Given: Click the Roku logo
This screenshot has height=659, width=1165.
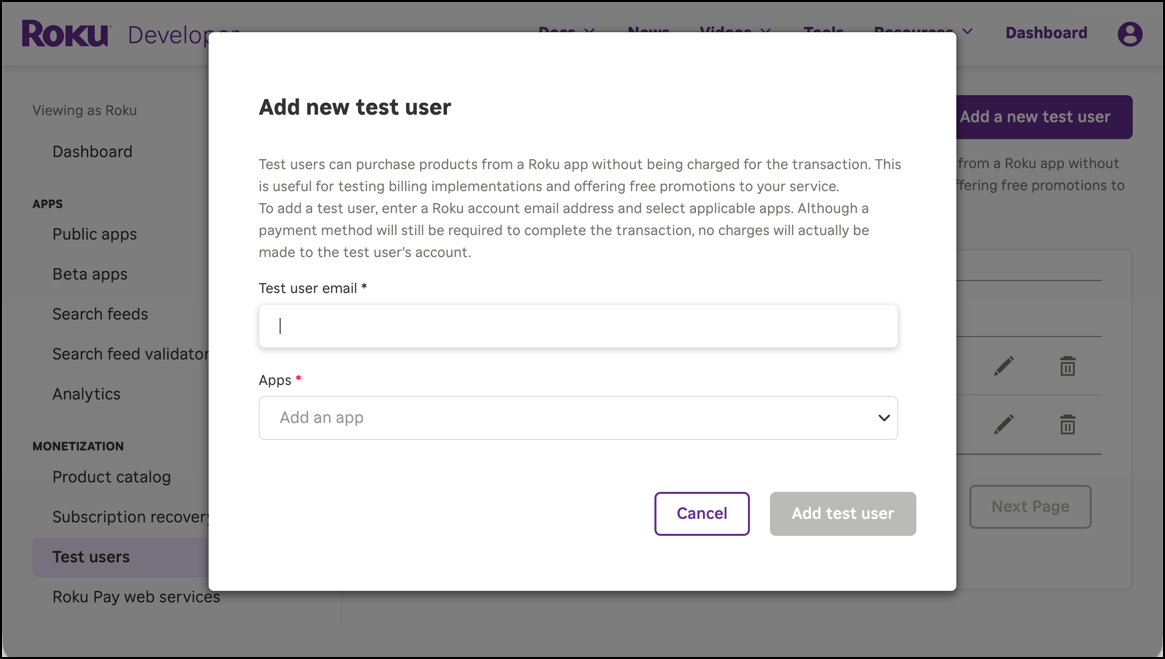Looking at the screenshot, I should (x=66, y=33).
